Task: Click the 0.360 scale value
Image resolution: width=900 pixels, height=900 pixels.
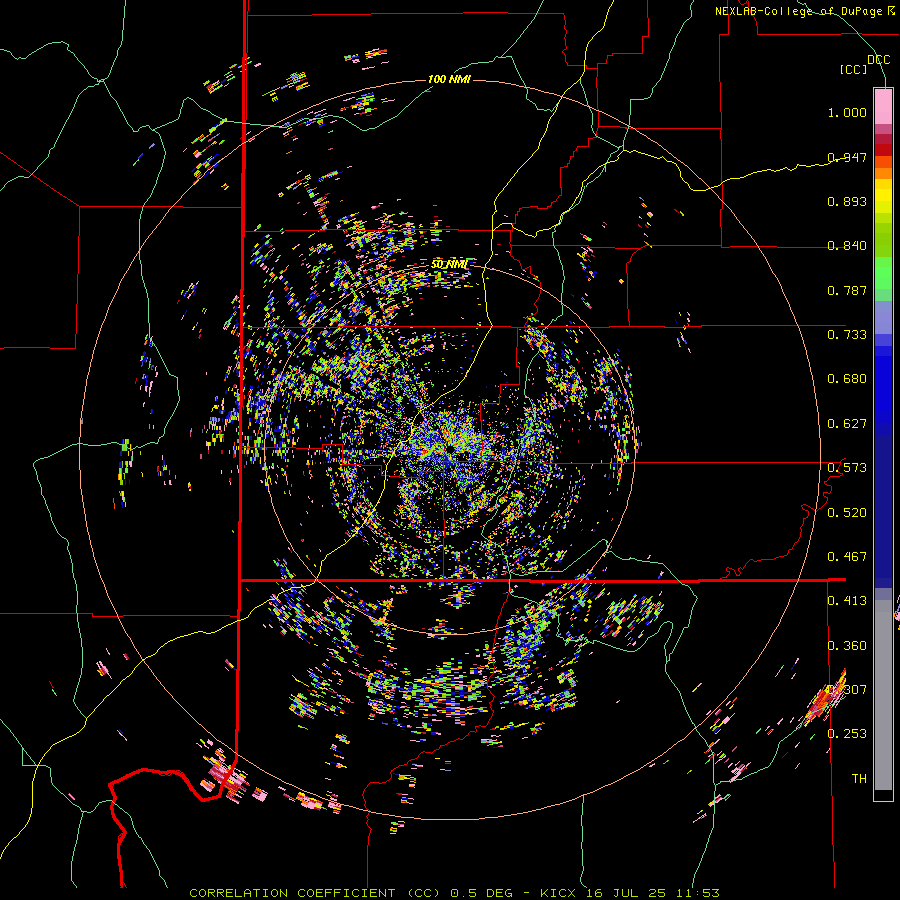Action: [x=847, y=646]
